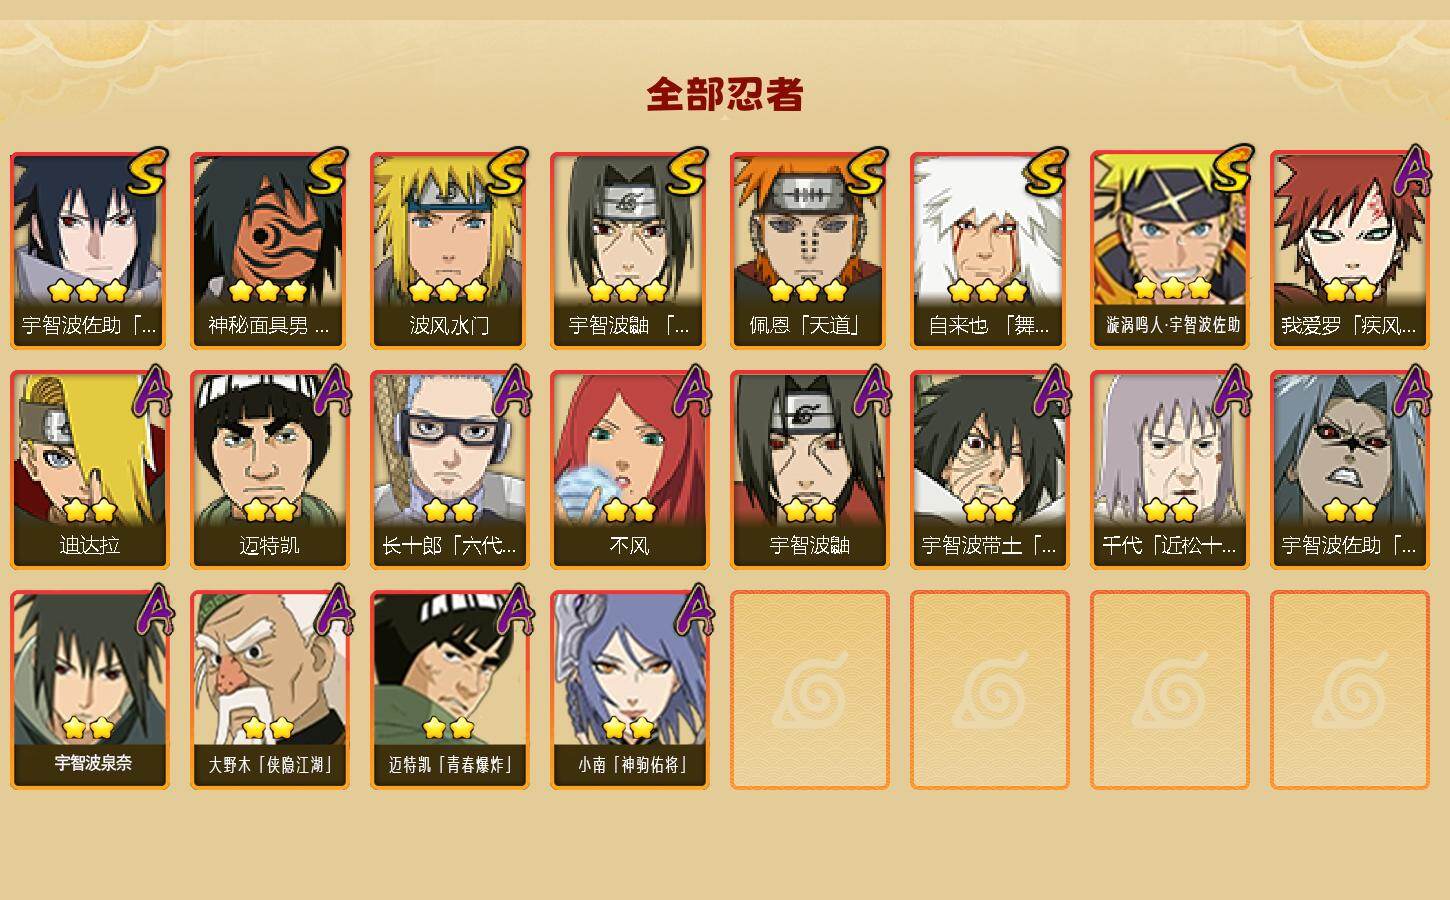Pick the 不风 red-haired ninja card
1450x900 pixels.
point(629,470)
